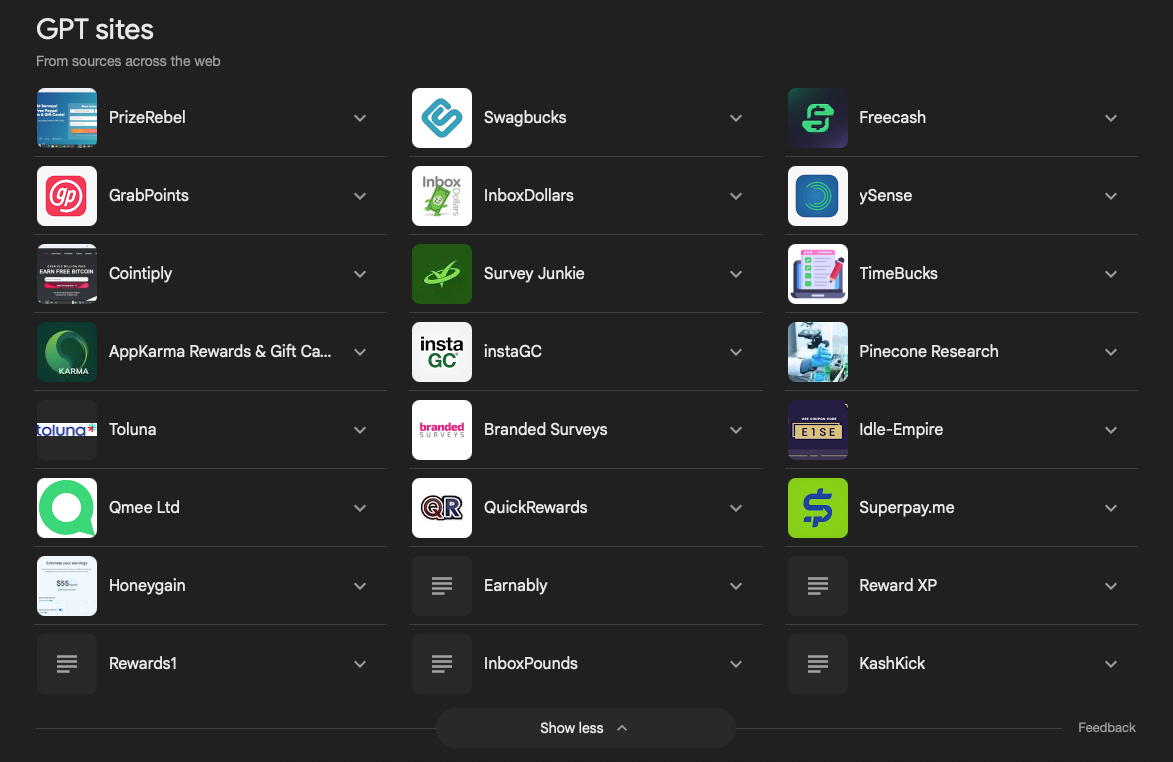This screenshot has height=762, width=1173.
Task: Expand the Branded Surveys entry chevron
Action: click(736, 430)
